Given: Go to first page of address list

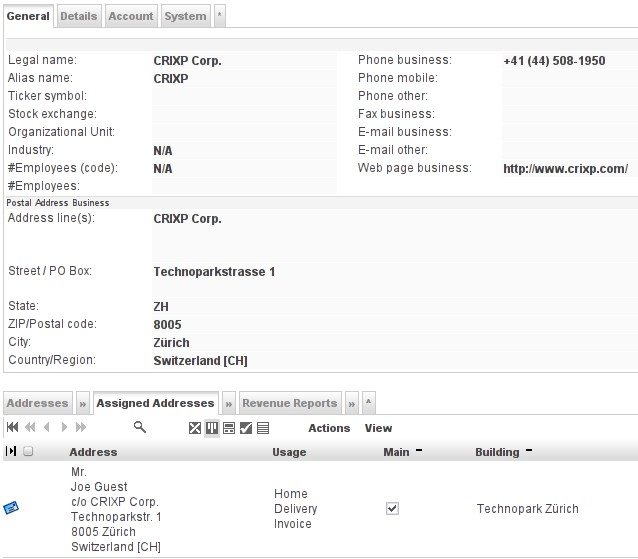Looking at the screenshot, I should tap(13, 427).
